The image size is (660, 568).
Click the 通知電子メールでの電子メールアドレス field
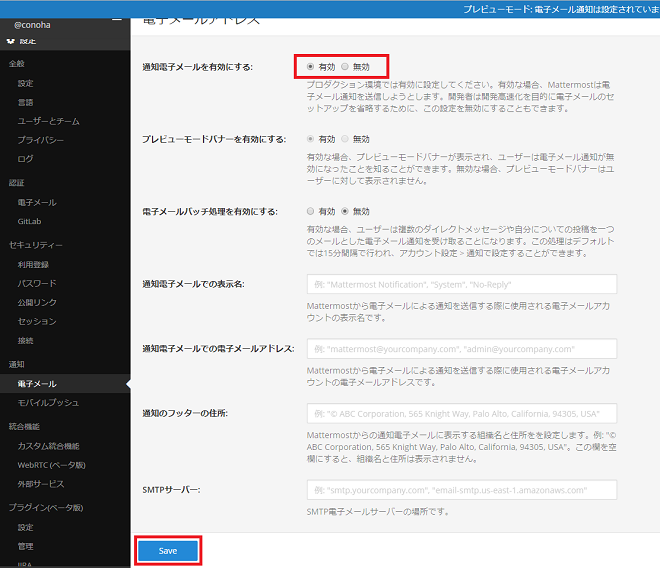(462, 349)
